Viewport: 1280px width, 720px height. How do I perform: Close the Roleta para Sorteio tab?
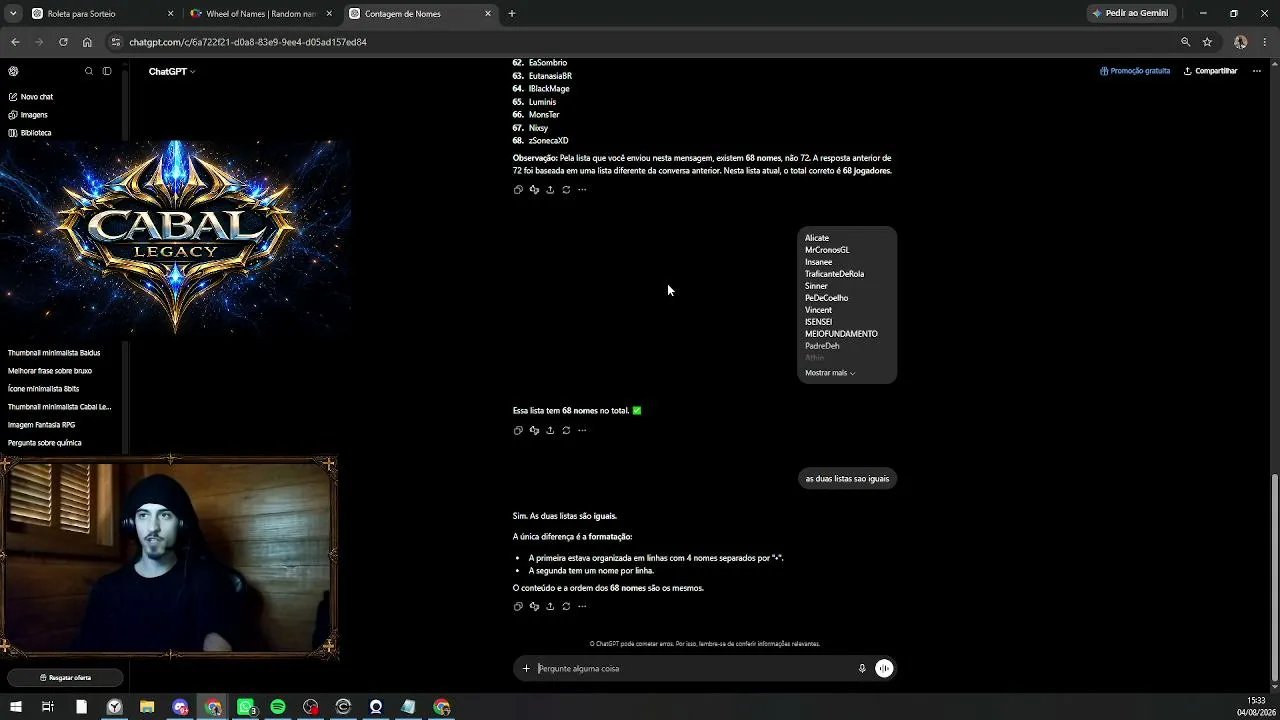(x=170, y=14)
